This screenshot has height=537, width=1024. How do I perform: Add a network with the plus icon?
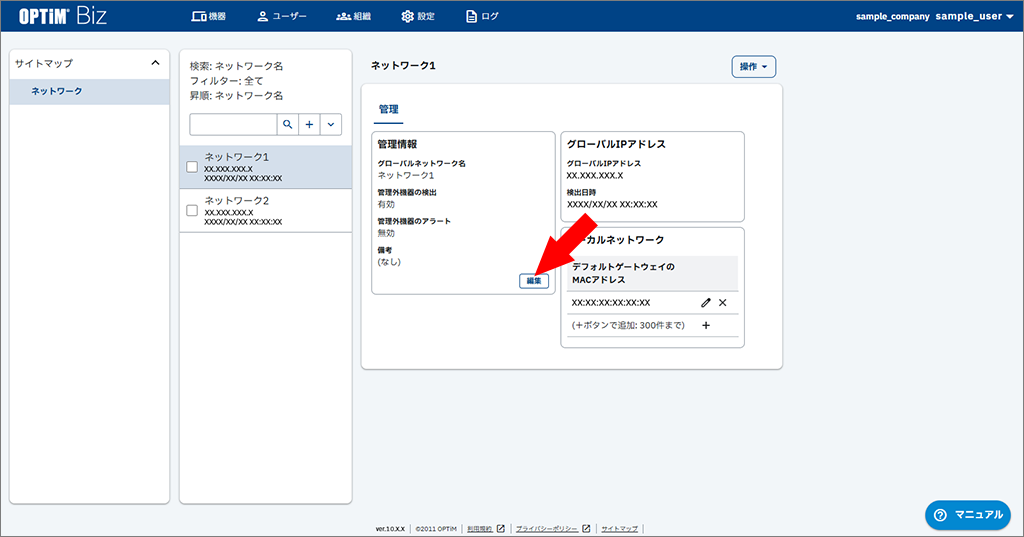[310, 124]
